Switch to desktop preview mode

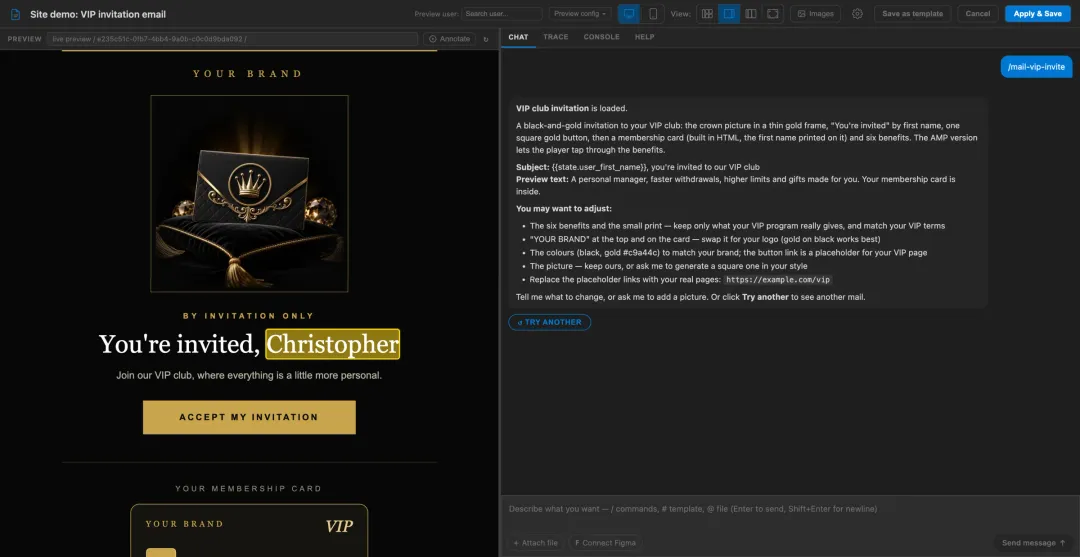[628, 14]
